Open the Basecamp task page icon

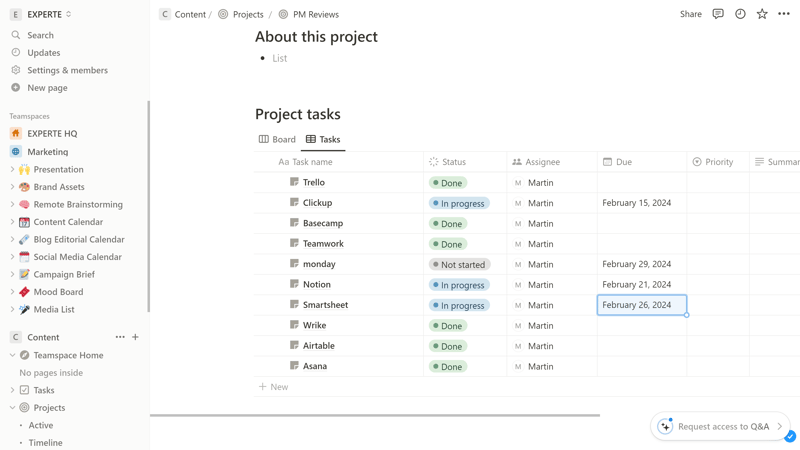[294, 222]
